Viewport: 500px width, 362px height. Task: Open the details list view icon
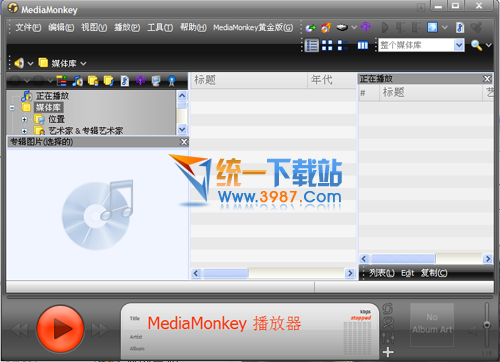[312, 45]
